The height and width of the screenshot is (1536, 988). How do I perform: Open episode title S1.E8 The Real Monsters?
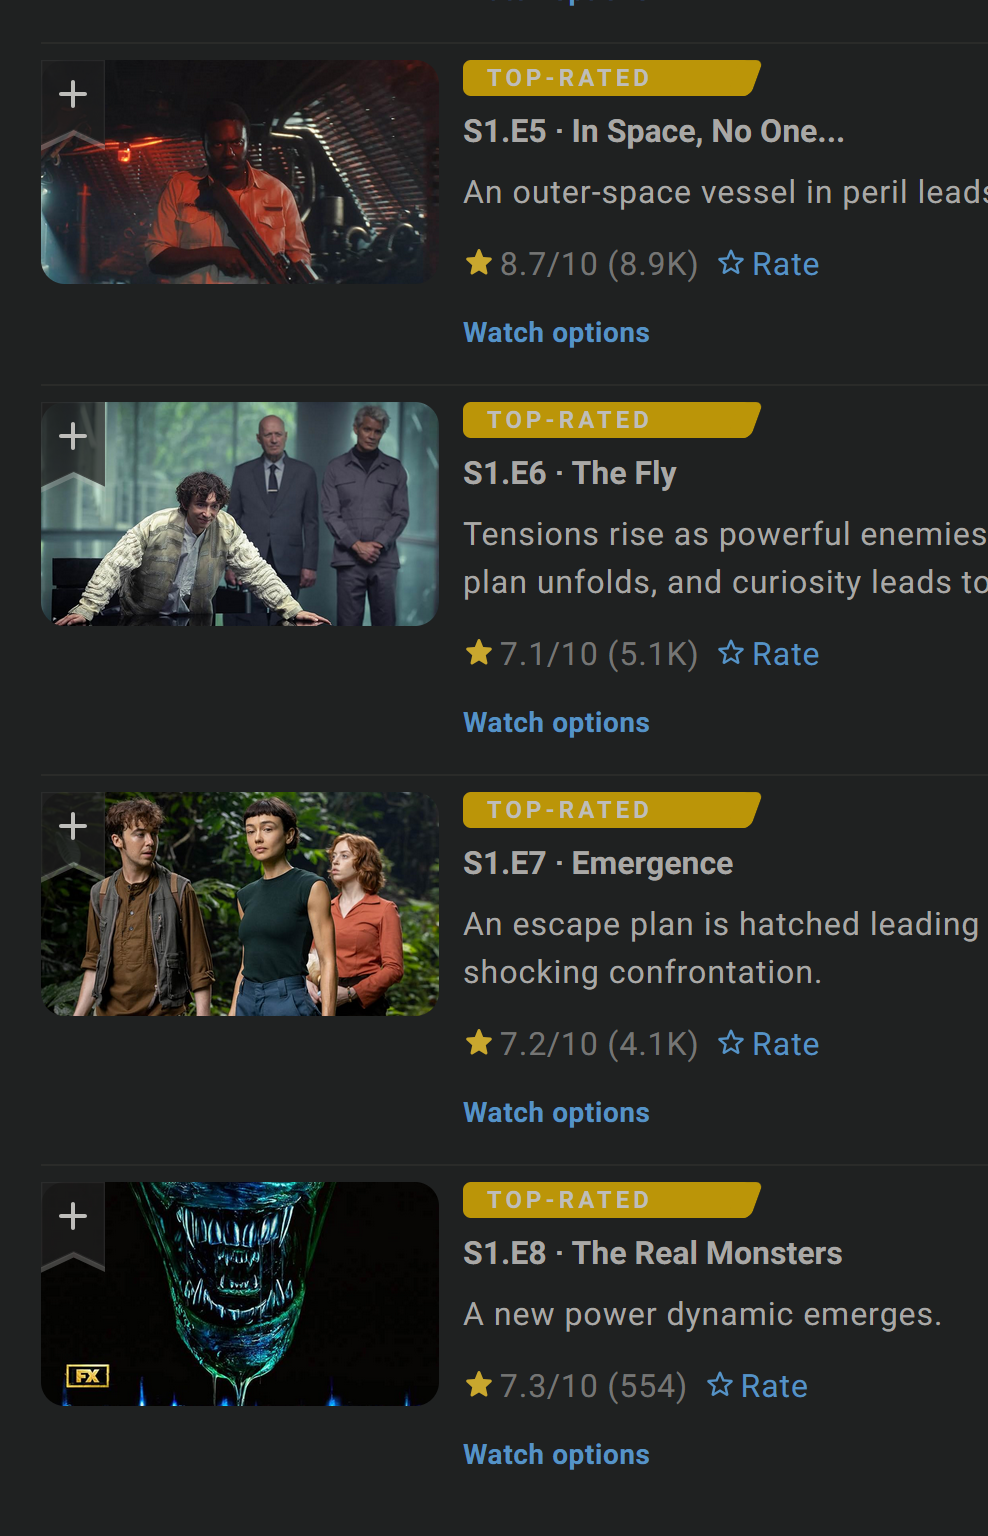(652, 1253)
